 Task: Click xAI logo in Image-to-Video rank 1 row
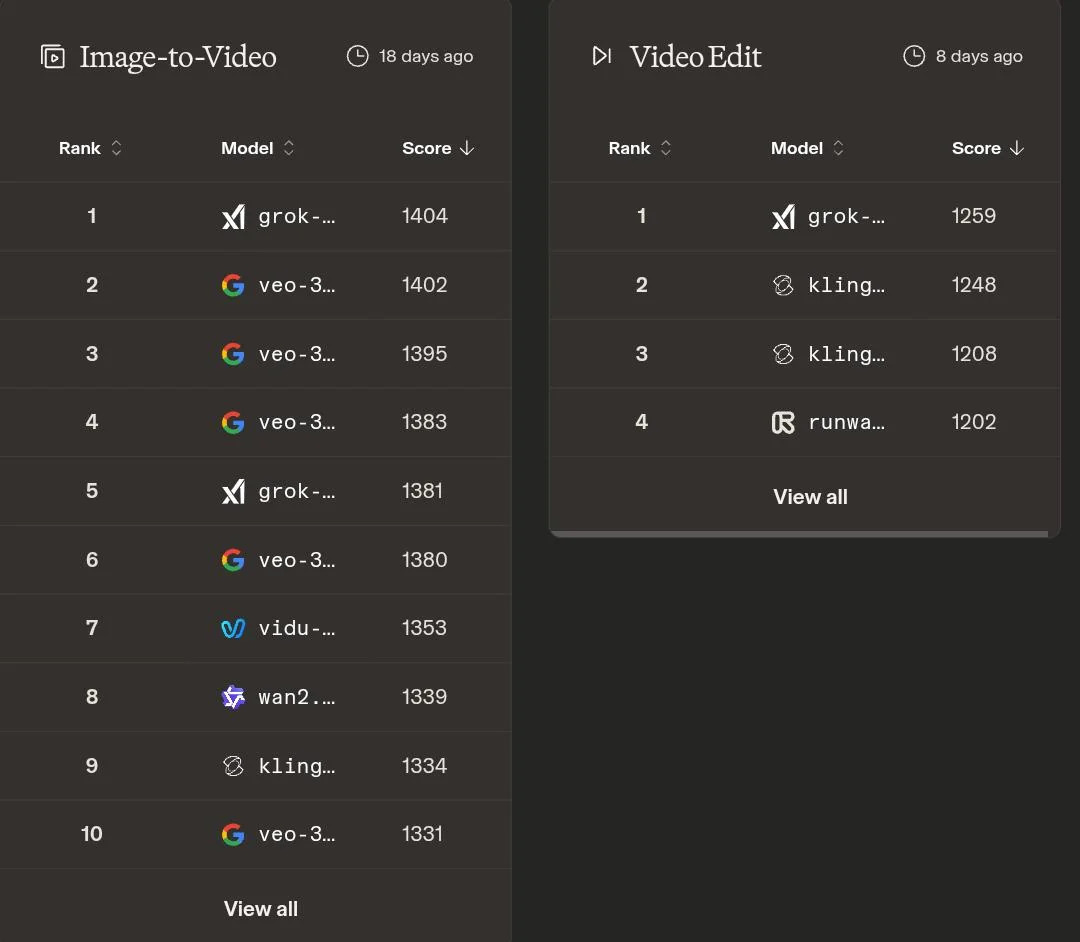(233, 217)
